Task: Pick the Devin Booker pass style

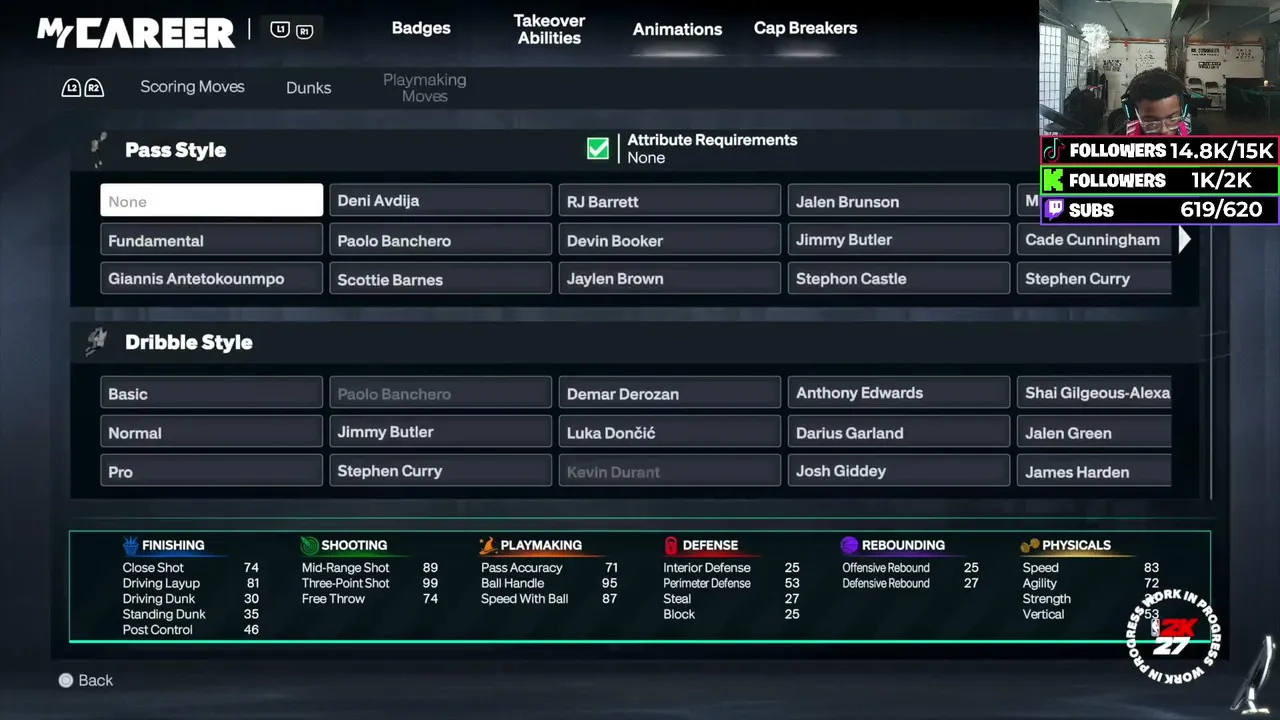Action: (x=669, y=240)
